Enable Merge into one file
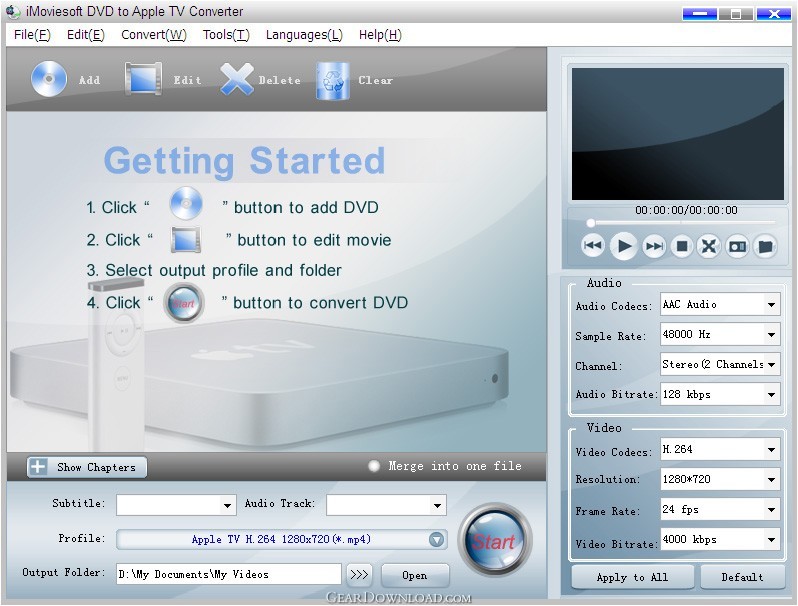 [374, 466]
